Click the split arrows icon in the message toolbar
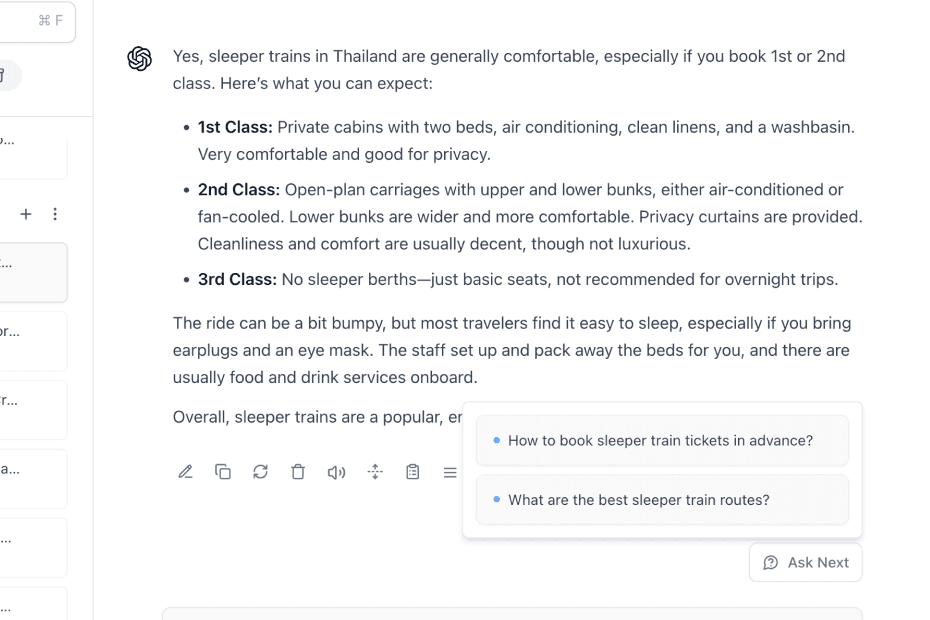Screen dimensions: 930x620 [x=375, y=472]
